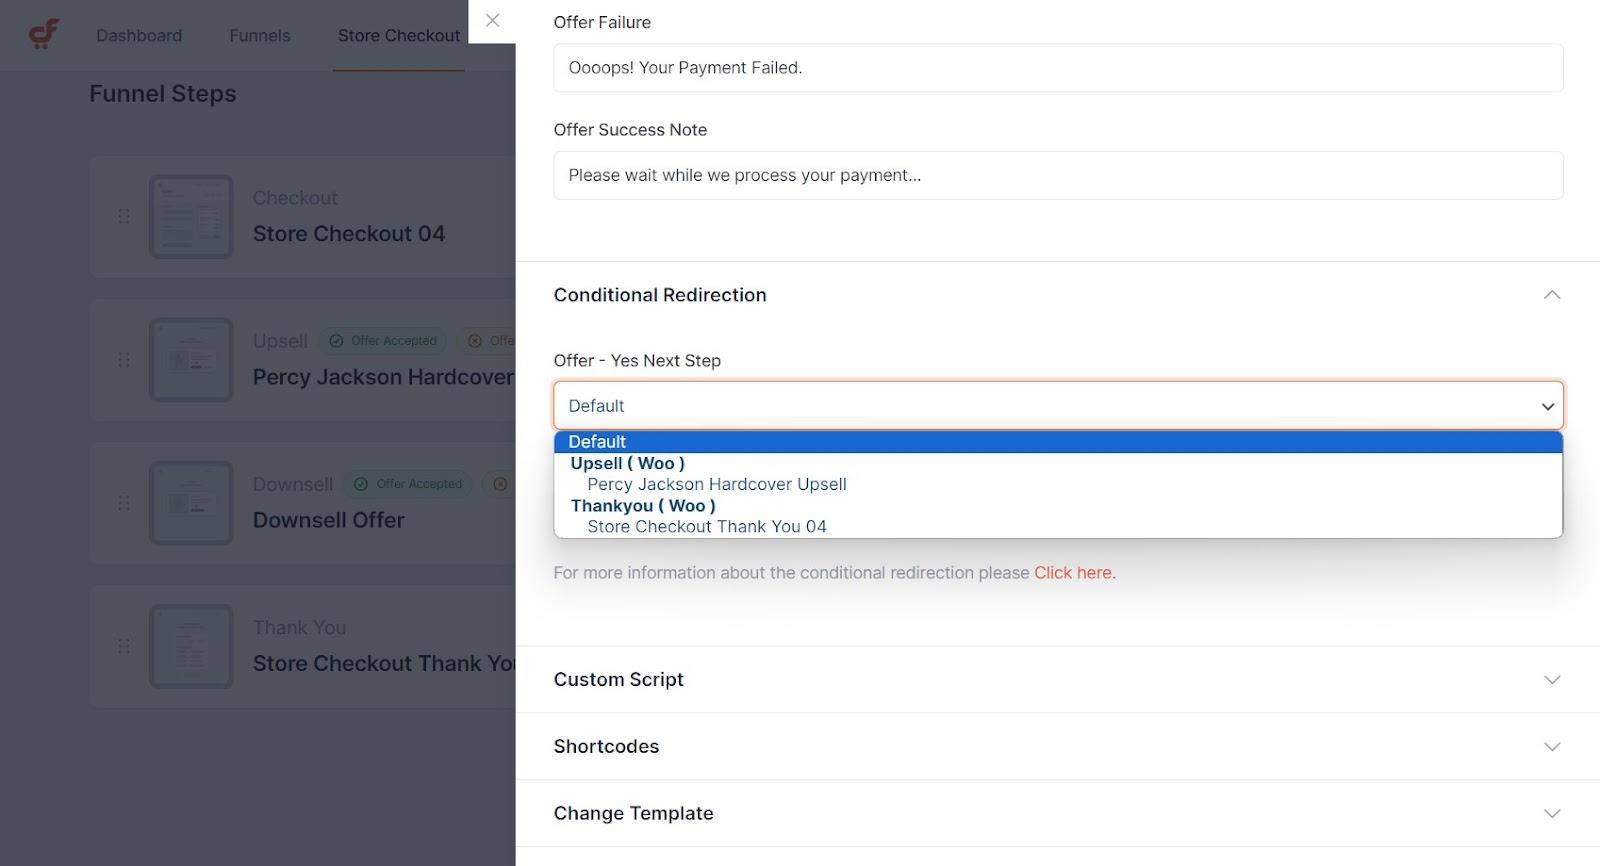1600x866 pixels.
Task: Click the Funnel Steps heading
Action: coord(163,94)
